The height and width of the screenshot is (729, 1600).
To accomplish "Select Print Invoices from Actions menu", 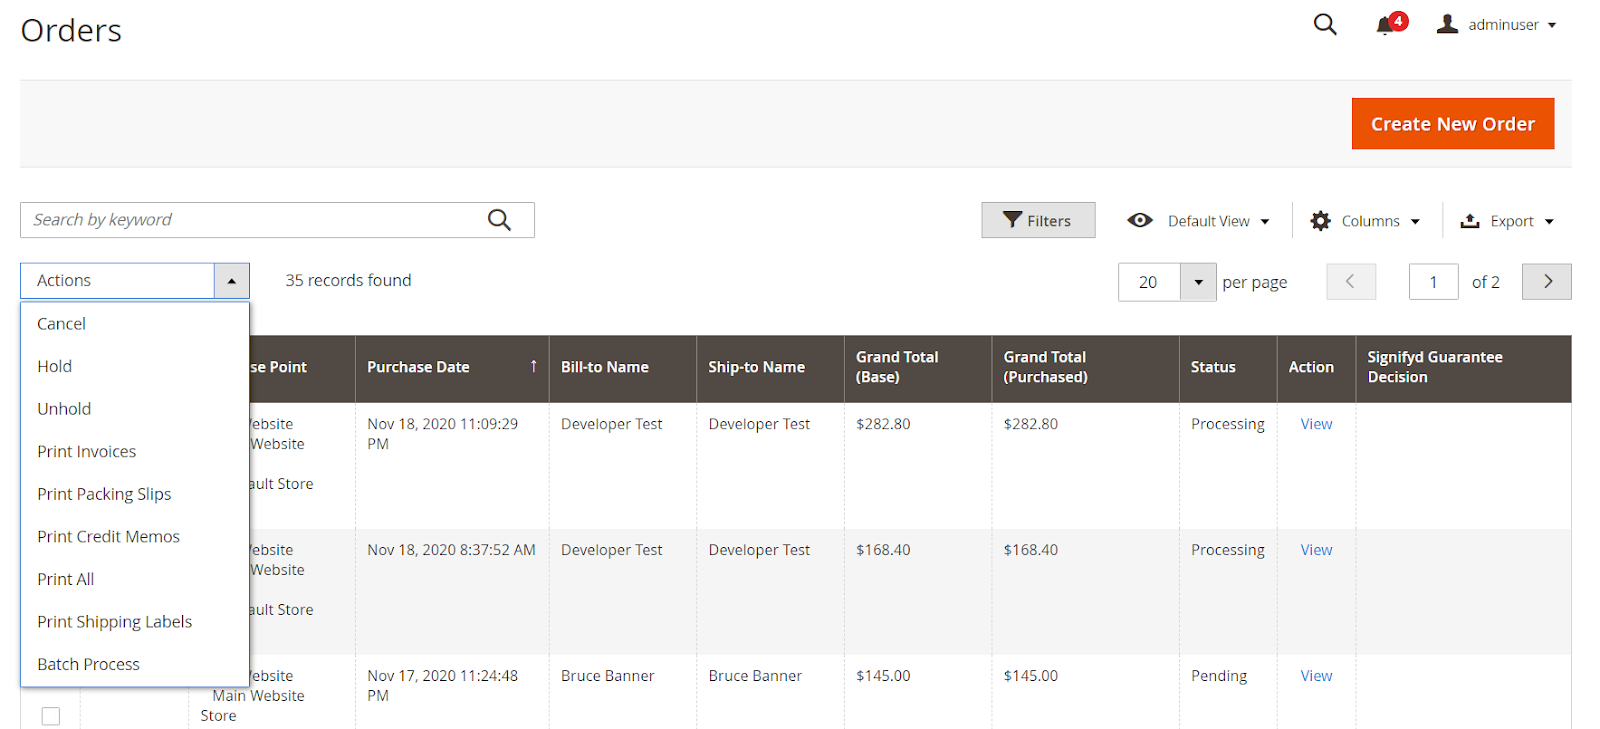I will [87, 452].
